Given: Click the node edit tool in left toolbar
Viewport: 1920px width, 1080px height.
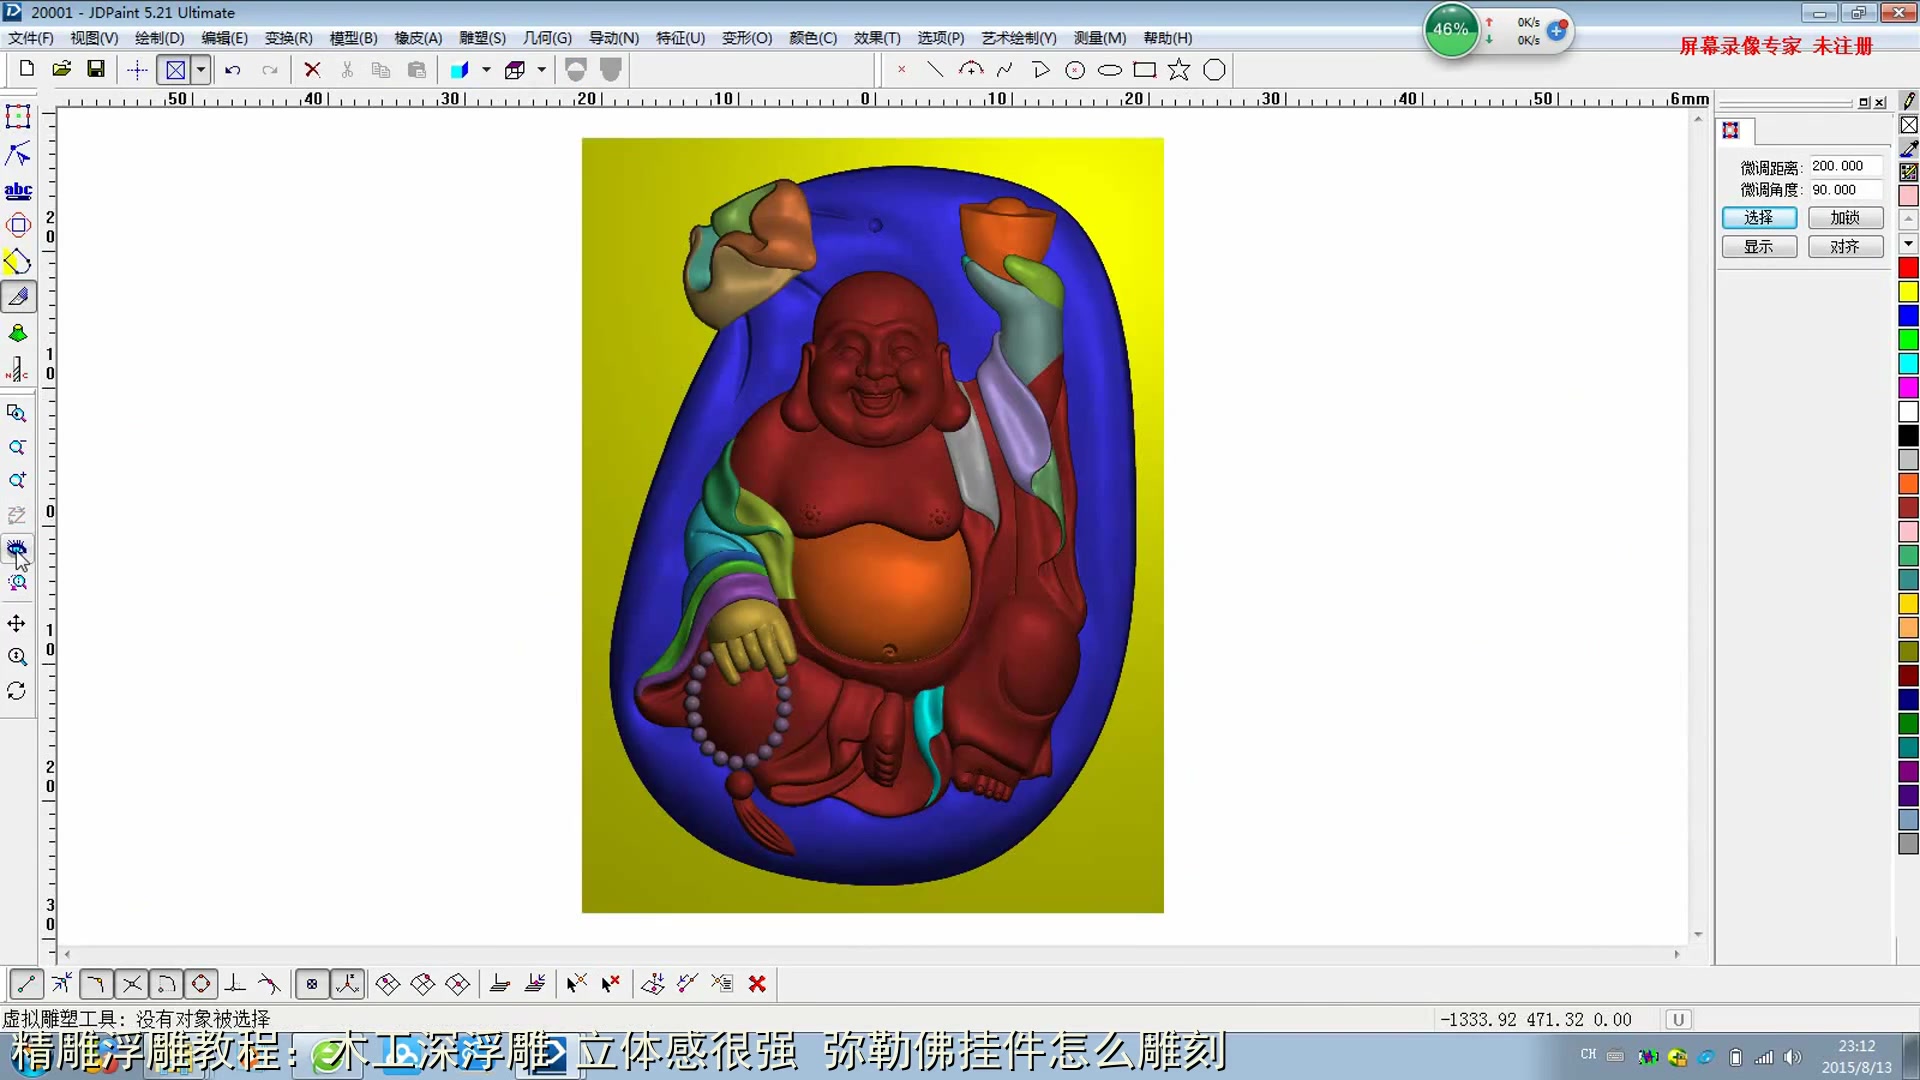Looking at the screenshot, I should click(18, 154).
